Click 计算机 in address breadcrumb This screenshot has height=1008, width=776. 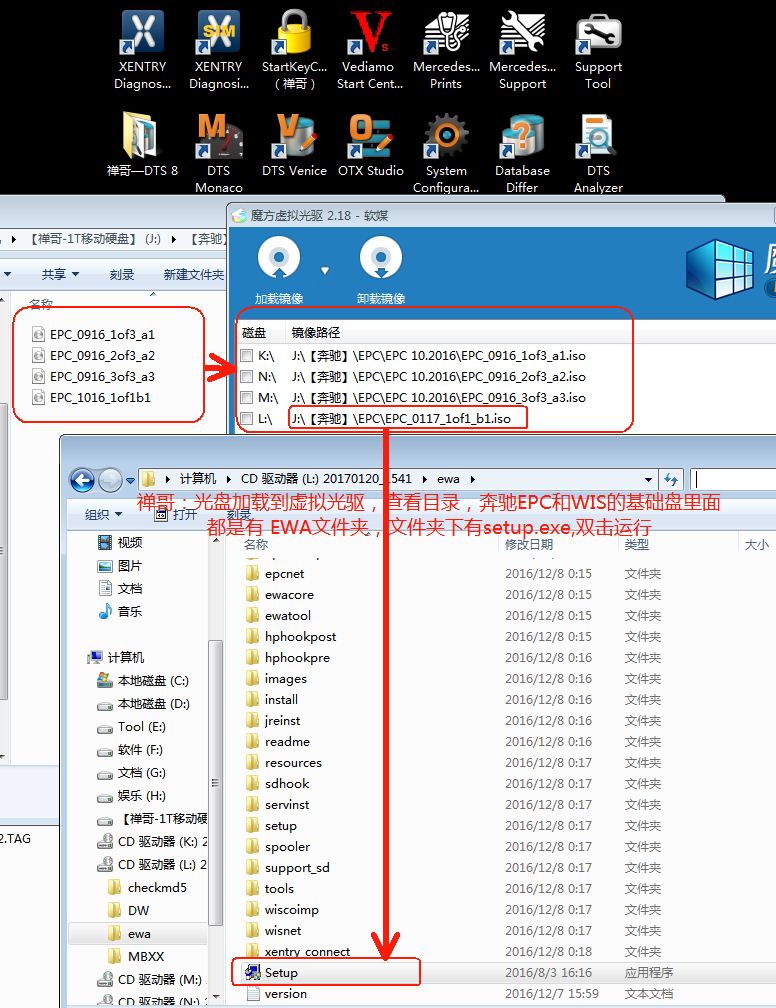point(198,479)
